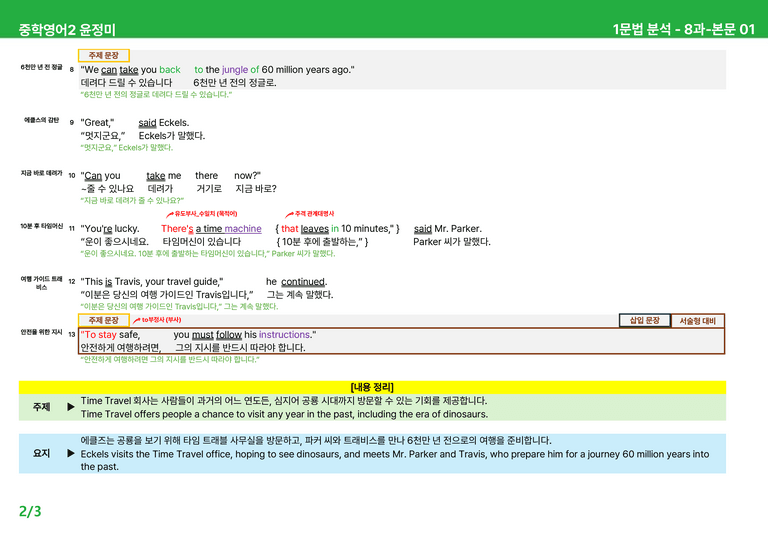Click the Korean text '안전하게 여행하려면,' in black
The height and width of the screenshot is (543, 768).
point(120,348)
